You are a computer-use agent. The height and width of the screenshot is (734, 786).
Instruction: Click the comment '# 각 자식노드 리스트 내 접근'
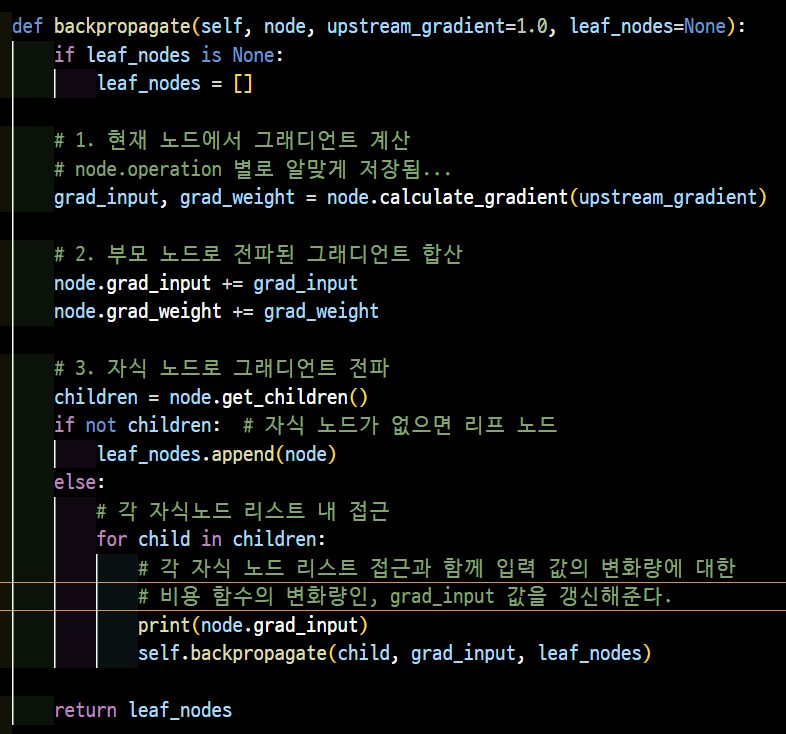(243, 511)
